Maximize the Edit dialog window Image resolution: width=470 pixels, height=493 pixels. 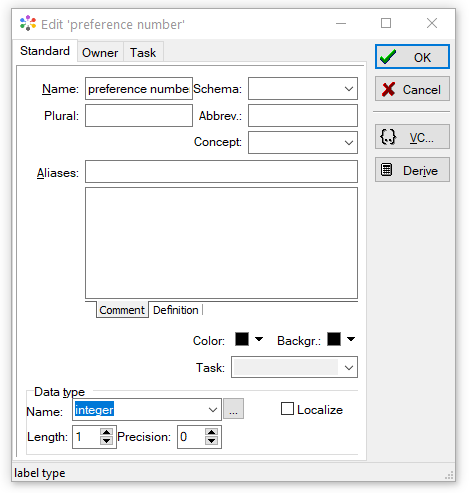click(x=386, y=23)
